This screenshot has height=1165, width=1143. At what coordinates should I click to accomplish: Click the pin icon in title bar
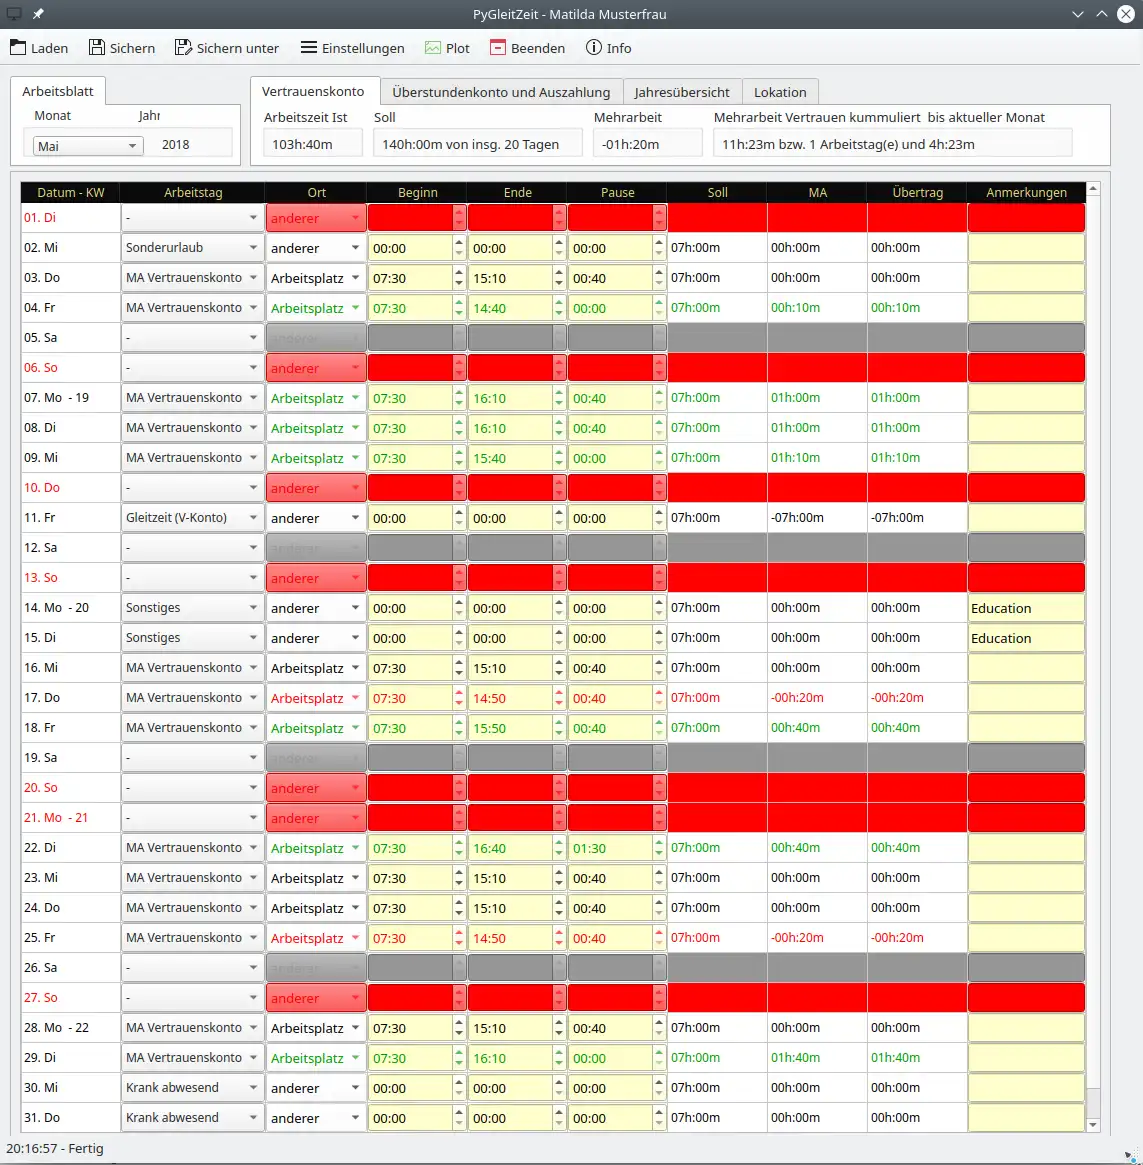point(39,13)
